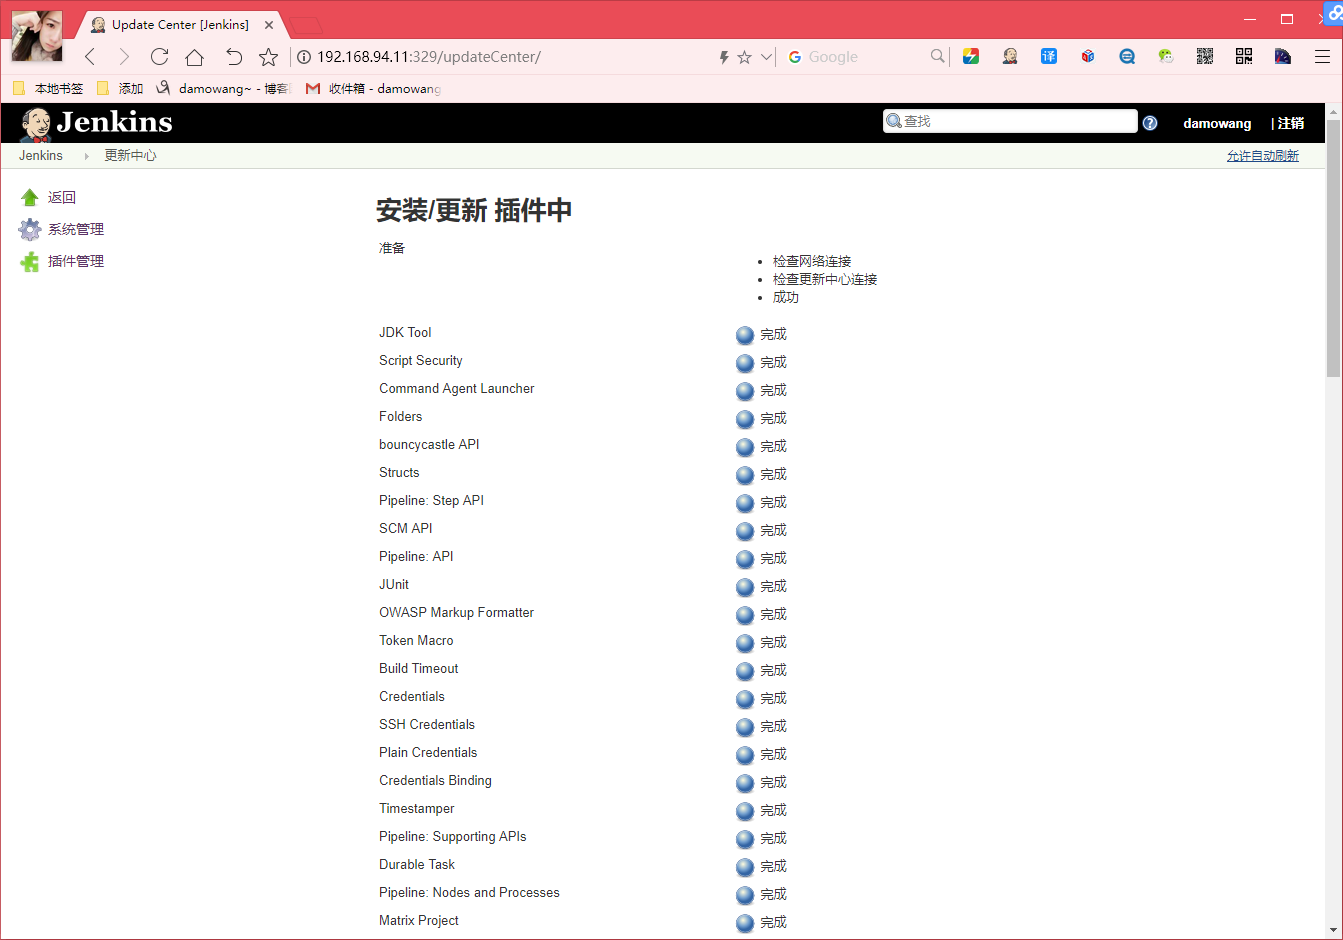Open the blue Q search extension icon
The width and height of the screenshot is (1343, 940).
tap(1127, 56)
